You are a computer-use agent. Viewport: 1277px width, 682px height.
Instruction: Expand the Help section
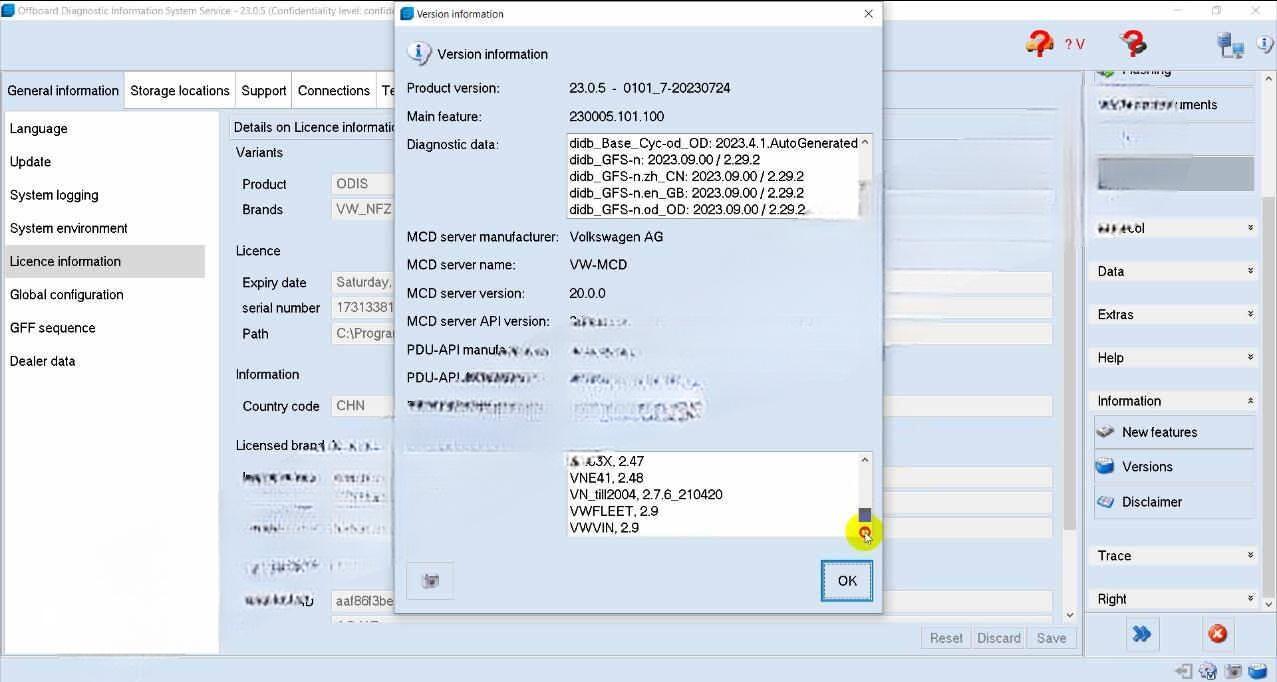(x=1174, y=357)
